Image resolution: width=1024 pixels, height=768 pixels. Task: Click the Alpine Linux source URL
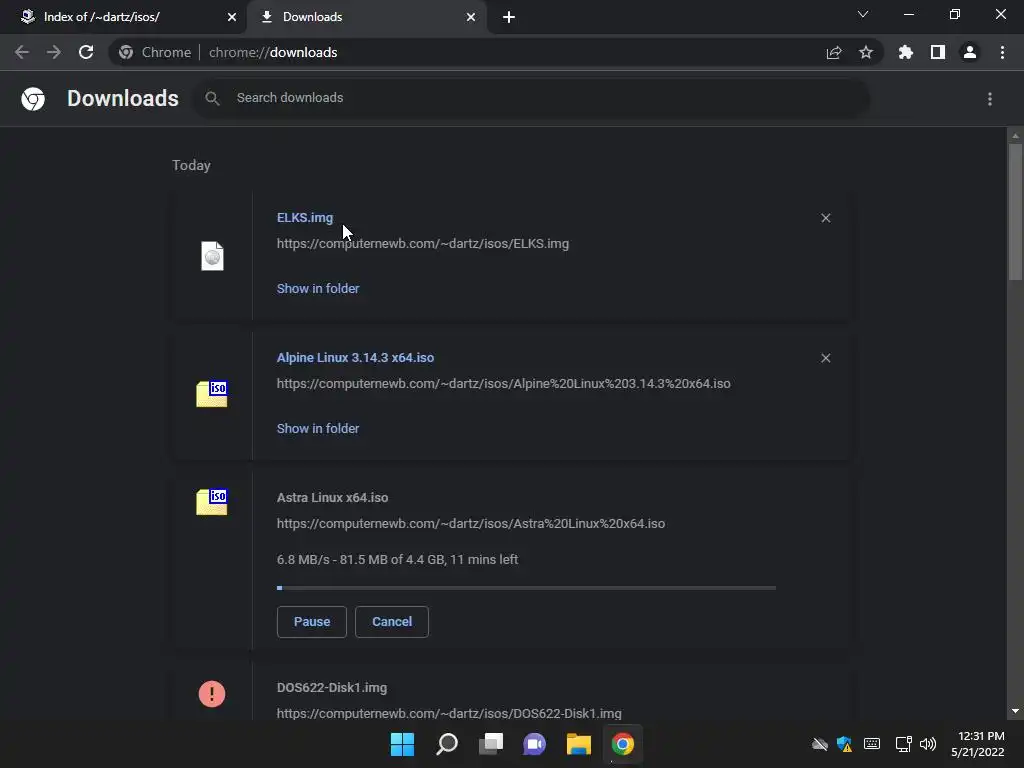pyautogui.click(x=504, y=383)
